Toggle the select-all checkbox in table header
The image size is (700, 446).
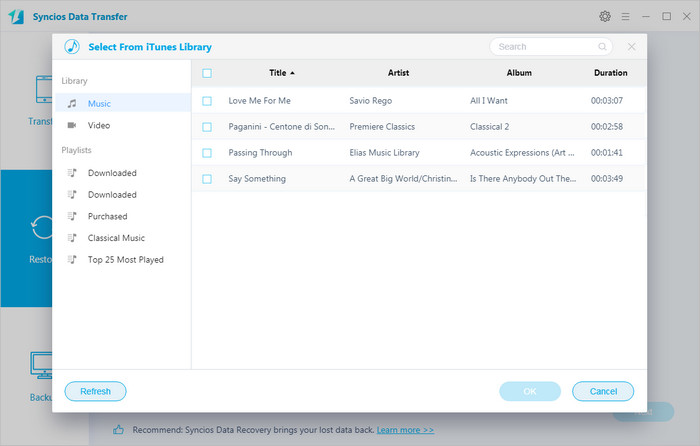207,73
